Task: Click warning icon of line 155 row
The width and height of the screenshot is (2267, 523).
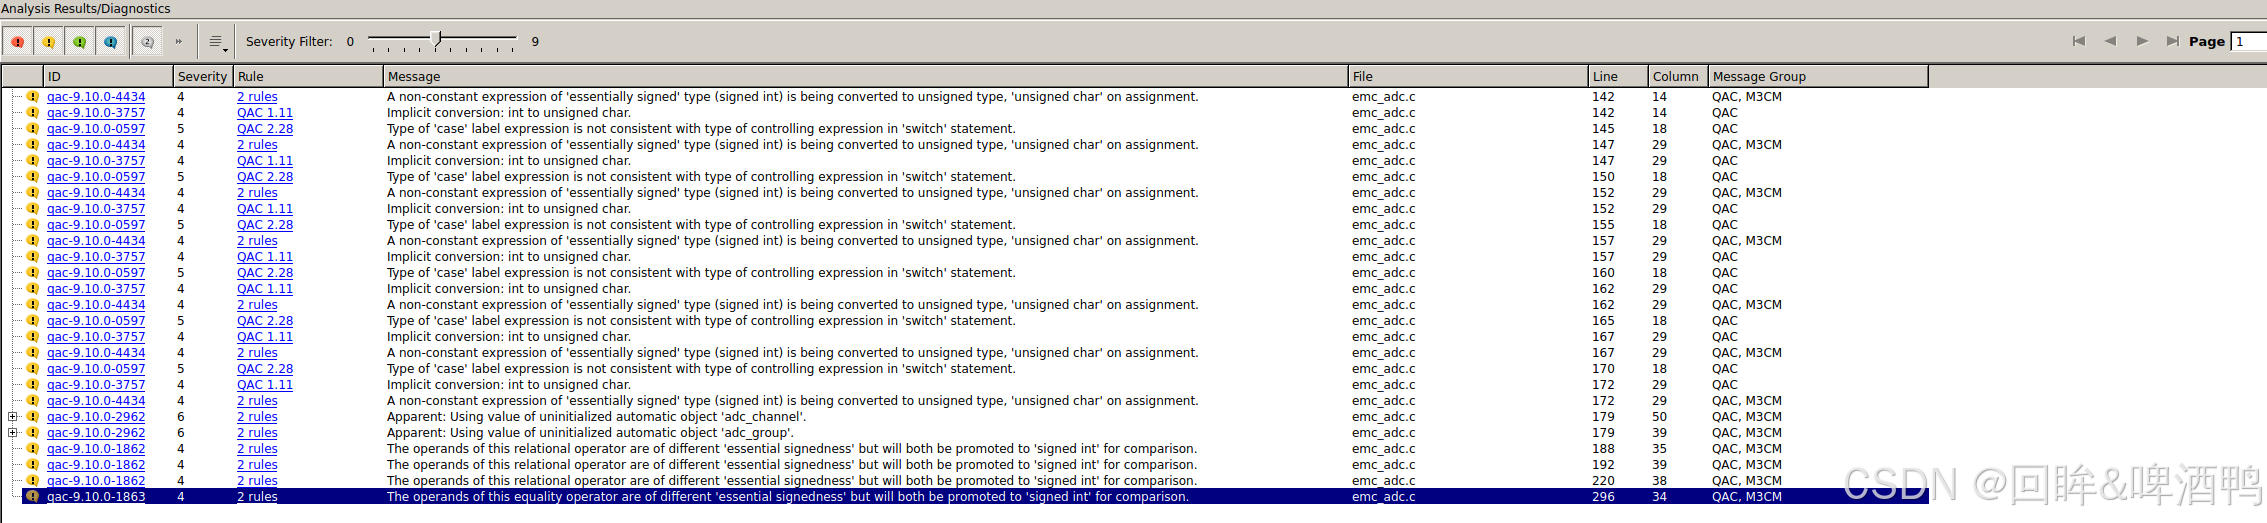Action: click(x=32, y=225)
